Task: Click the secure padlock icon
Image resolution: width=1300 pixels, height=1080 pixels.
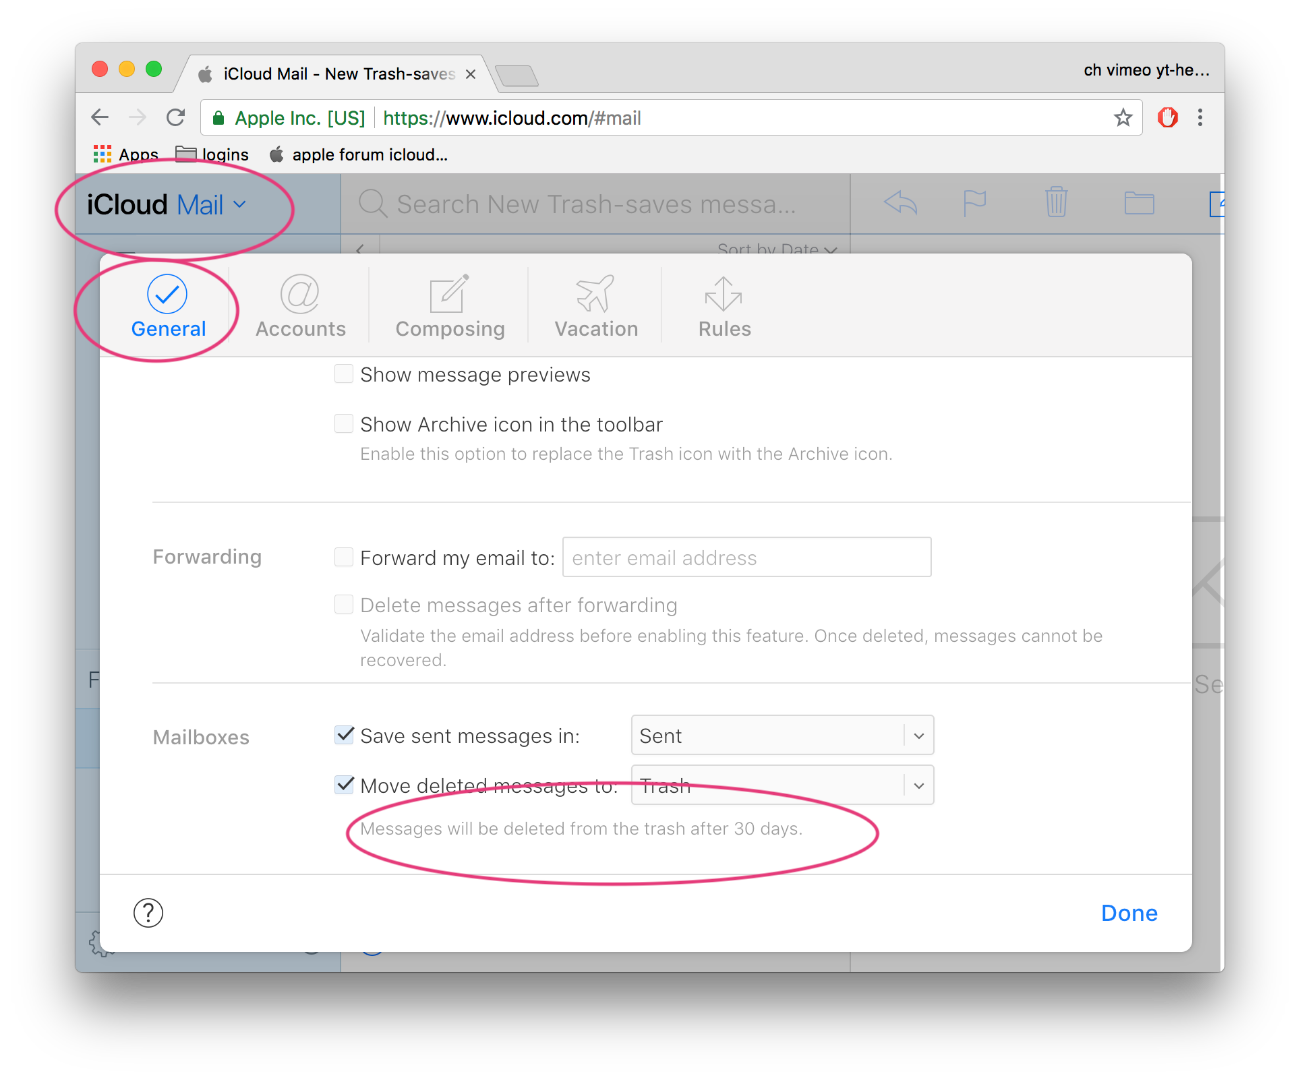Action: pyautogui.click(x=218, y=118)
